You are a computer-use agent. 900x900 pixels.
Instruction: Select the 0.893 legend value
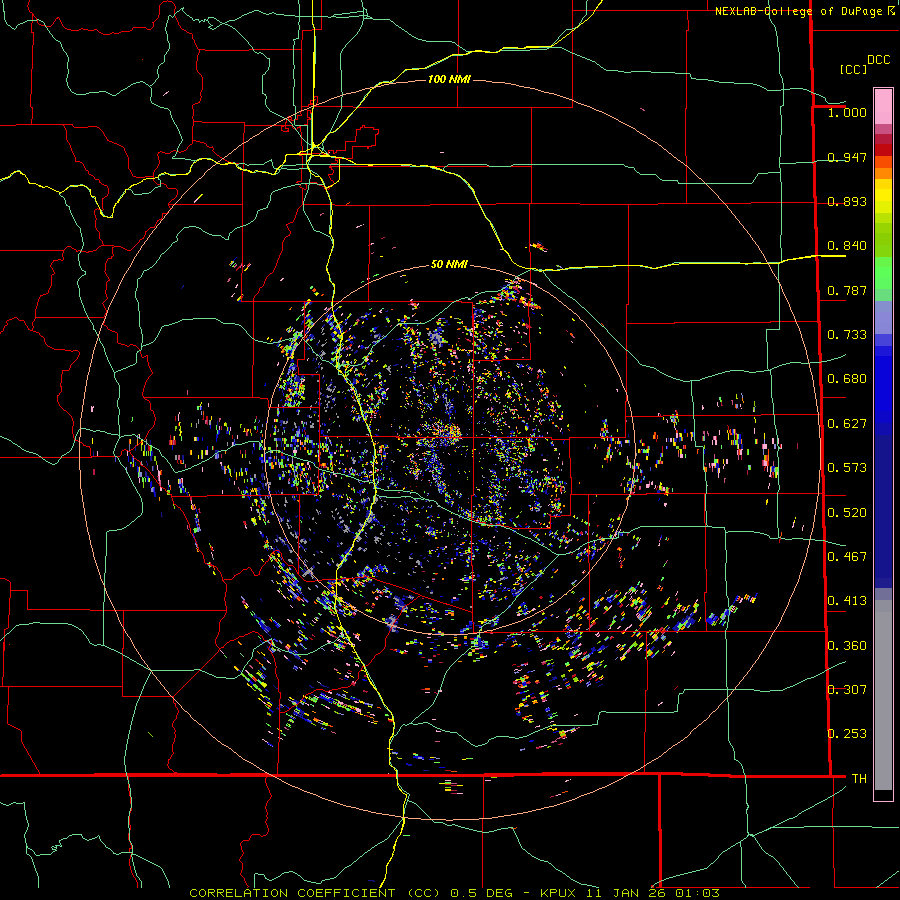(x=847, y=201)
